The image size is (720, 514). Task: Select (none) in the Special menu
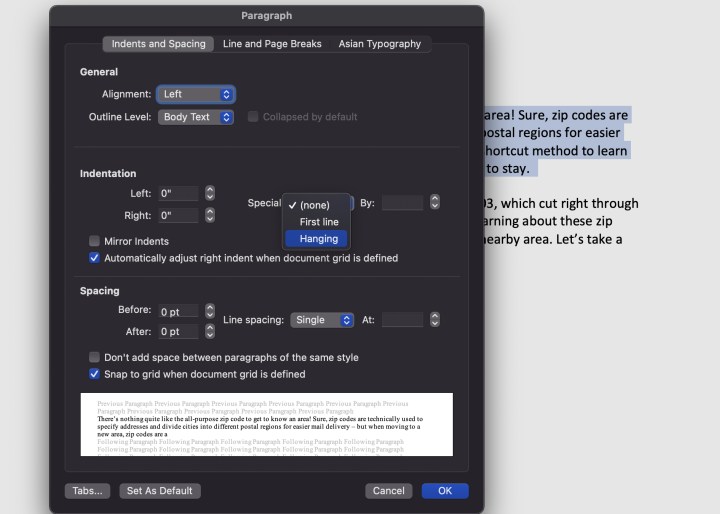coord(316,205)
